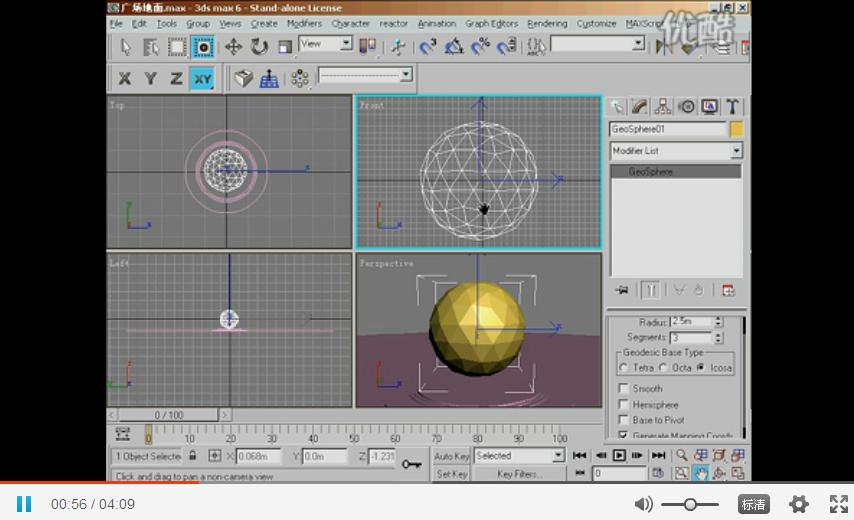Enable the Hemisphere checkbox
854x520 pixels.
click(624, 405)
